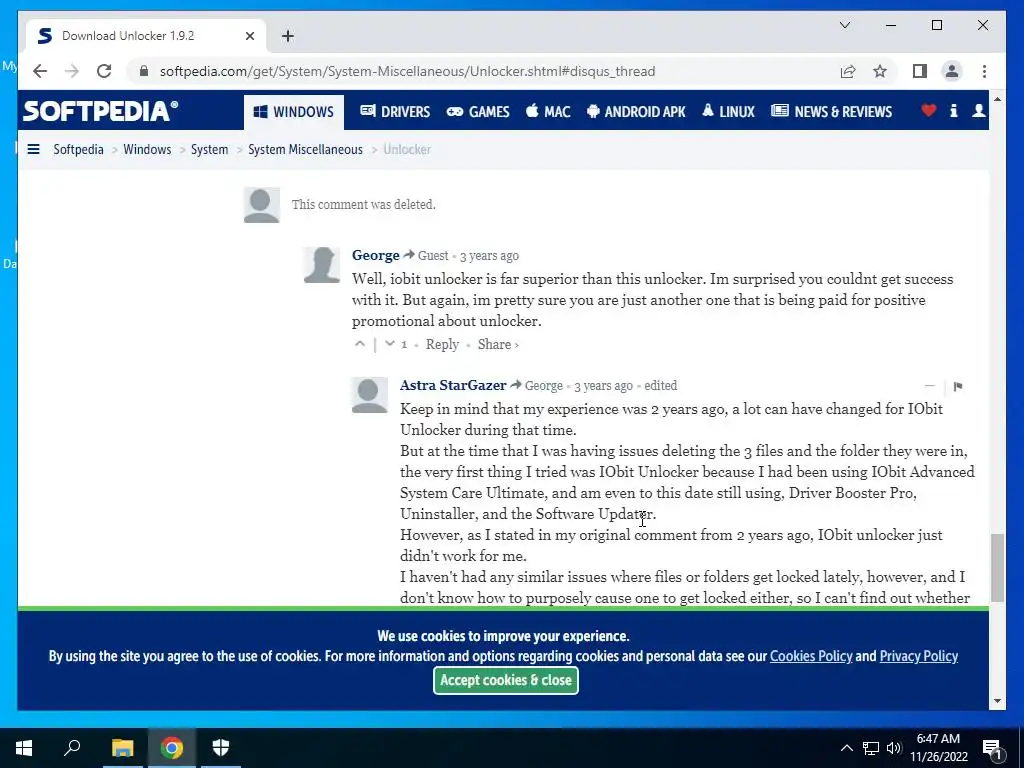Open the Android APK section
The width and height of the screenshot is (1024, 768).
click(636, 112)
